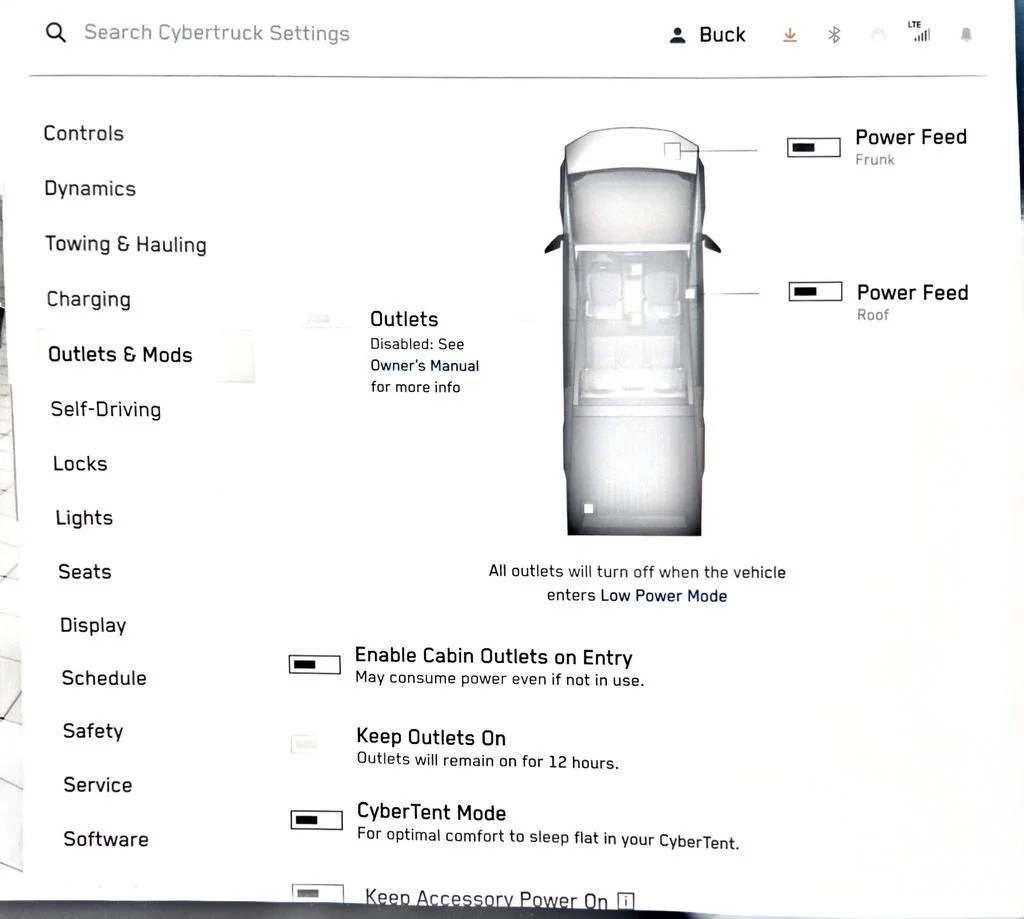The image size is (1024, 919).
Task: Open the Schedule menu
Action: click(x=104, y=678)
